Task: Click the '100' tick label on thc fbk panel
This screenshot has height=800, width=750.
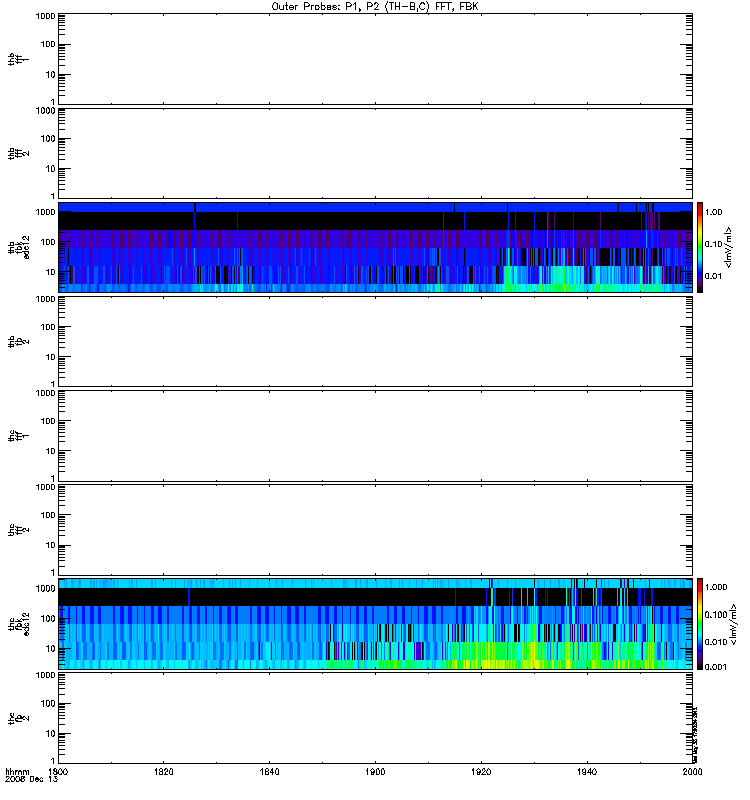Action: click(x=48, y=619)
